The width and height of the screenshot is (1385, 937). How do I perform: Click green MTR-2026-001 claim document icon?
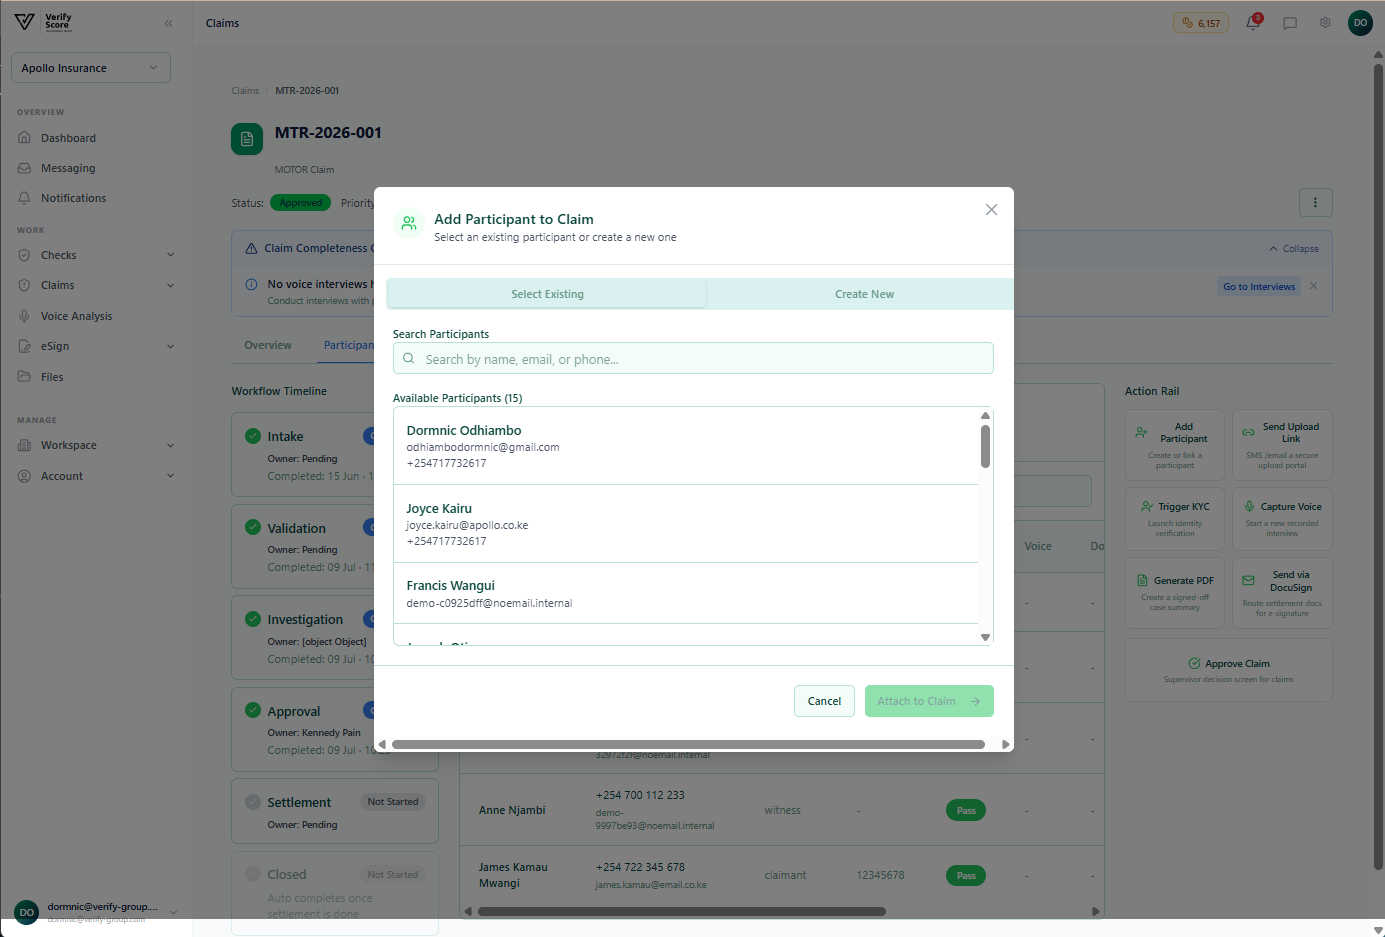247,139
